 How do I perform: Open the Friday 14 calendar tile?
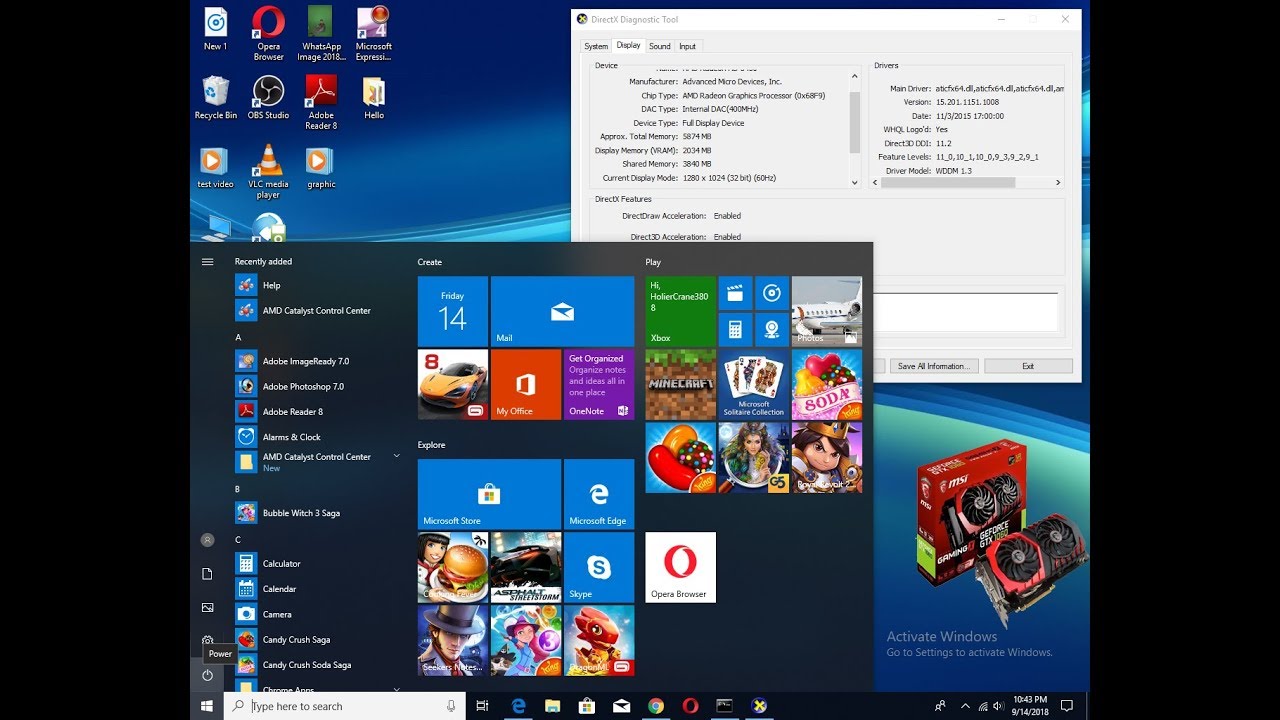(453, 311)
